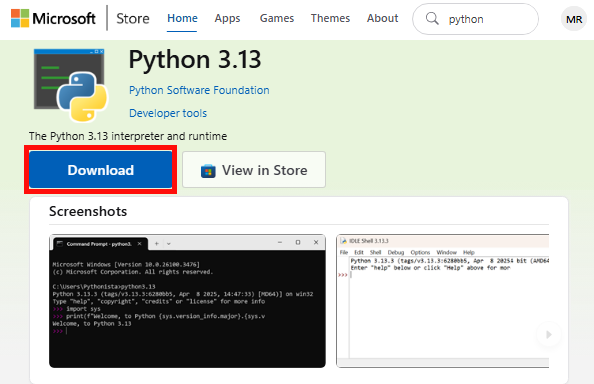Click the View in Store button
594x384 pixels.
coord(254,170)
